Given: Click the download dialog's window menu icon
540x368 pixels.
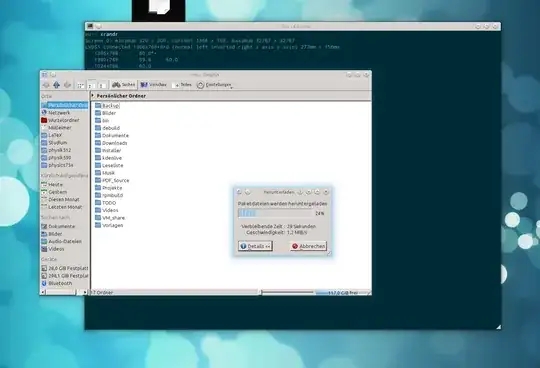Looking at the screenshot, I should [239, 192].
